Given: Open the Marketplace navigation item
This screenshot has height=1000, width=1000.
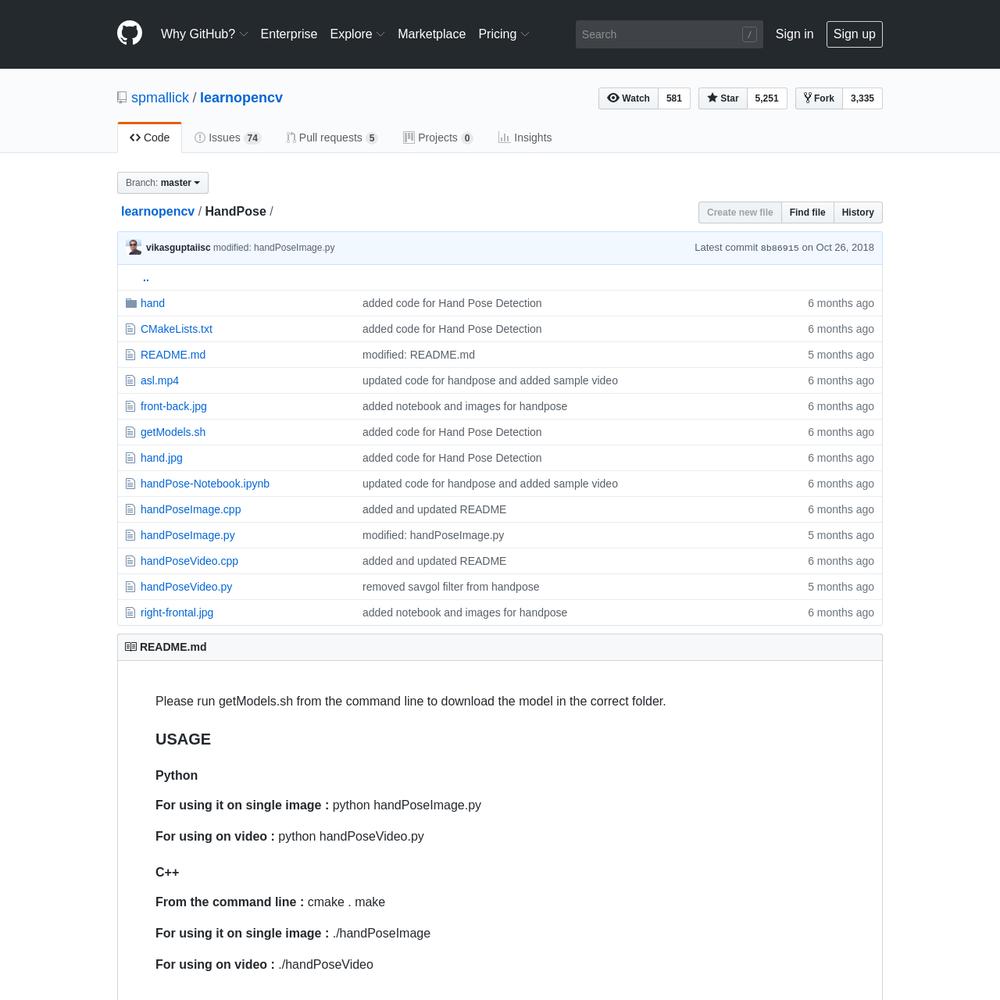Looking at the screenshot, I should (x=432, y=34).
